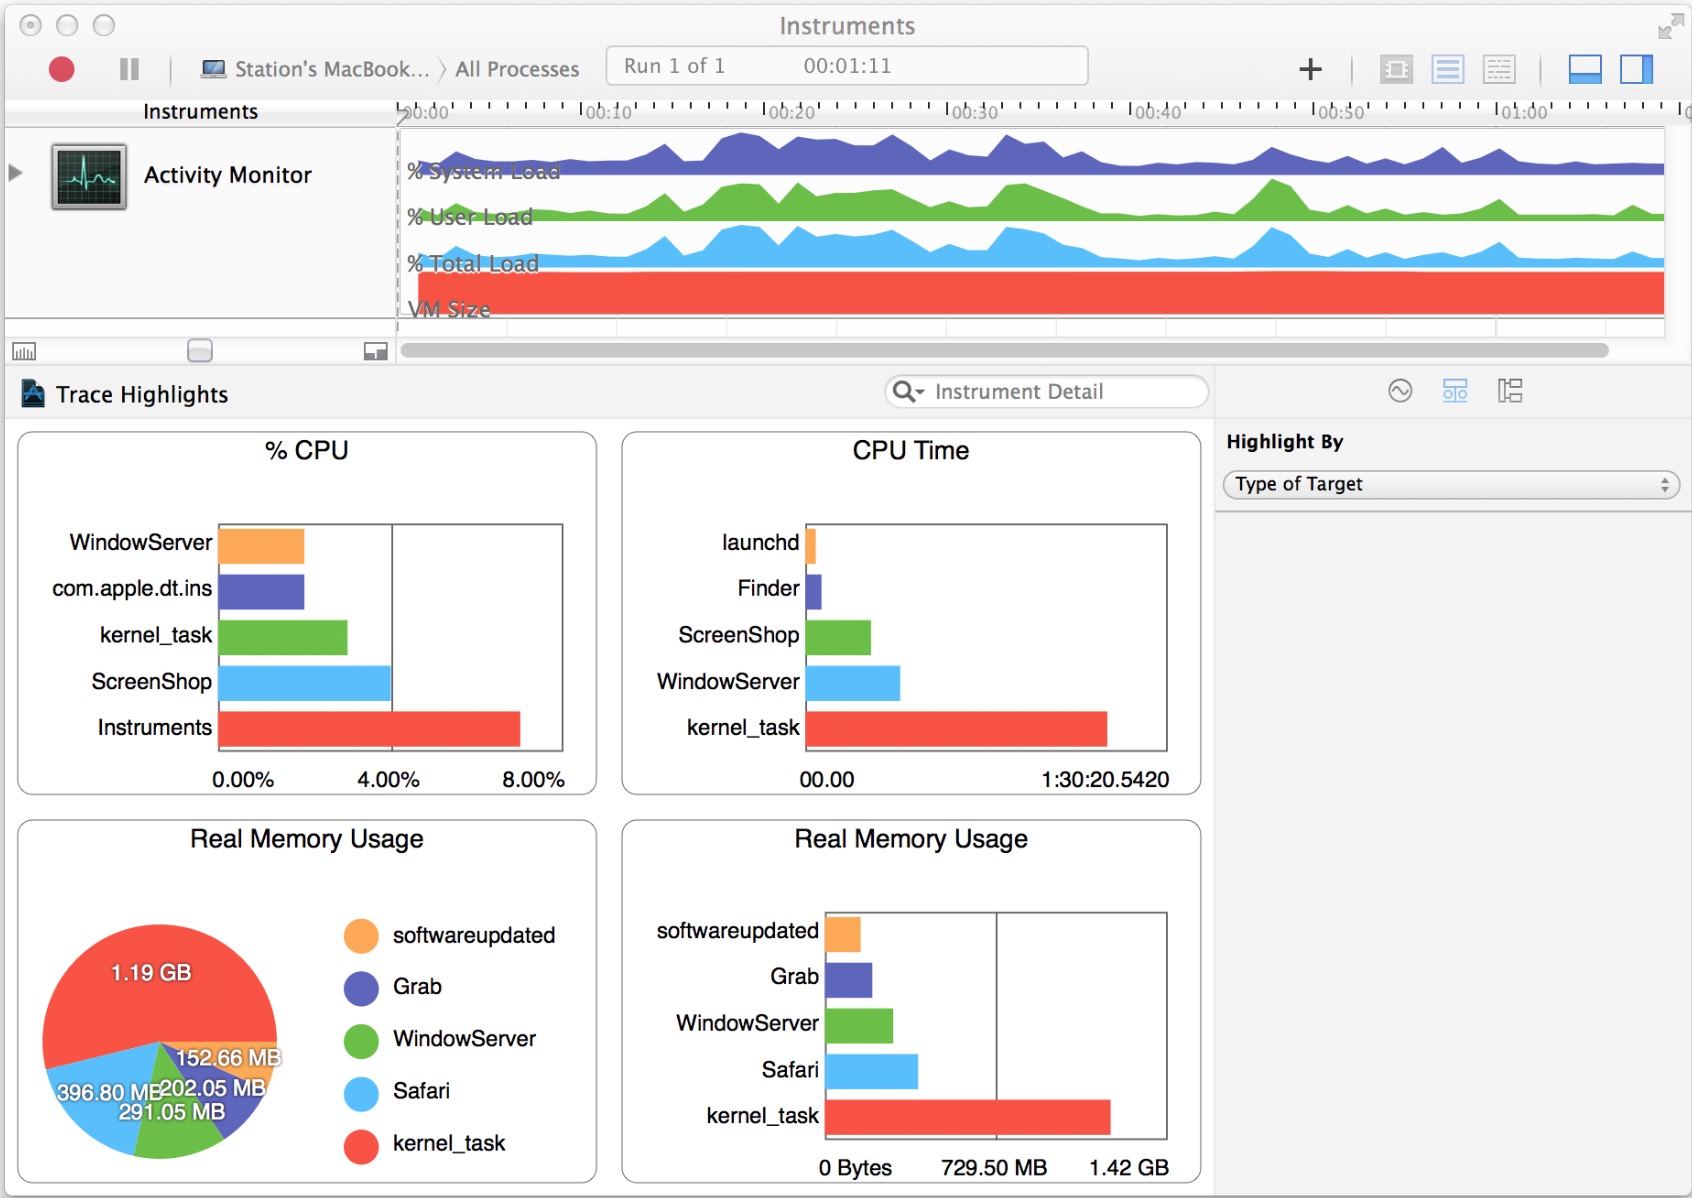Switch to the instruments list view icon
Viewport: 1692px width, 1198px height.
pyautogui.click(x=1447, y=69)
